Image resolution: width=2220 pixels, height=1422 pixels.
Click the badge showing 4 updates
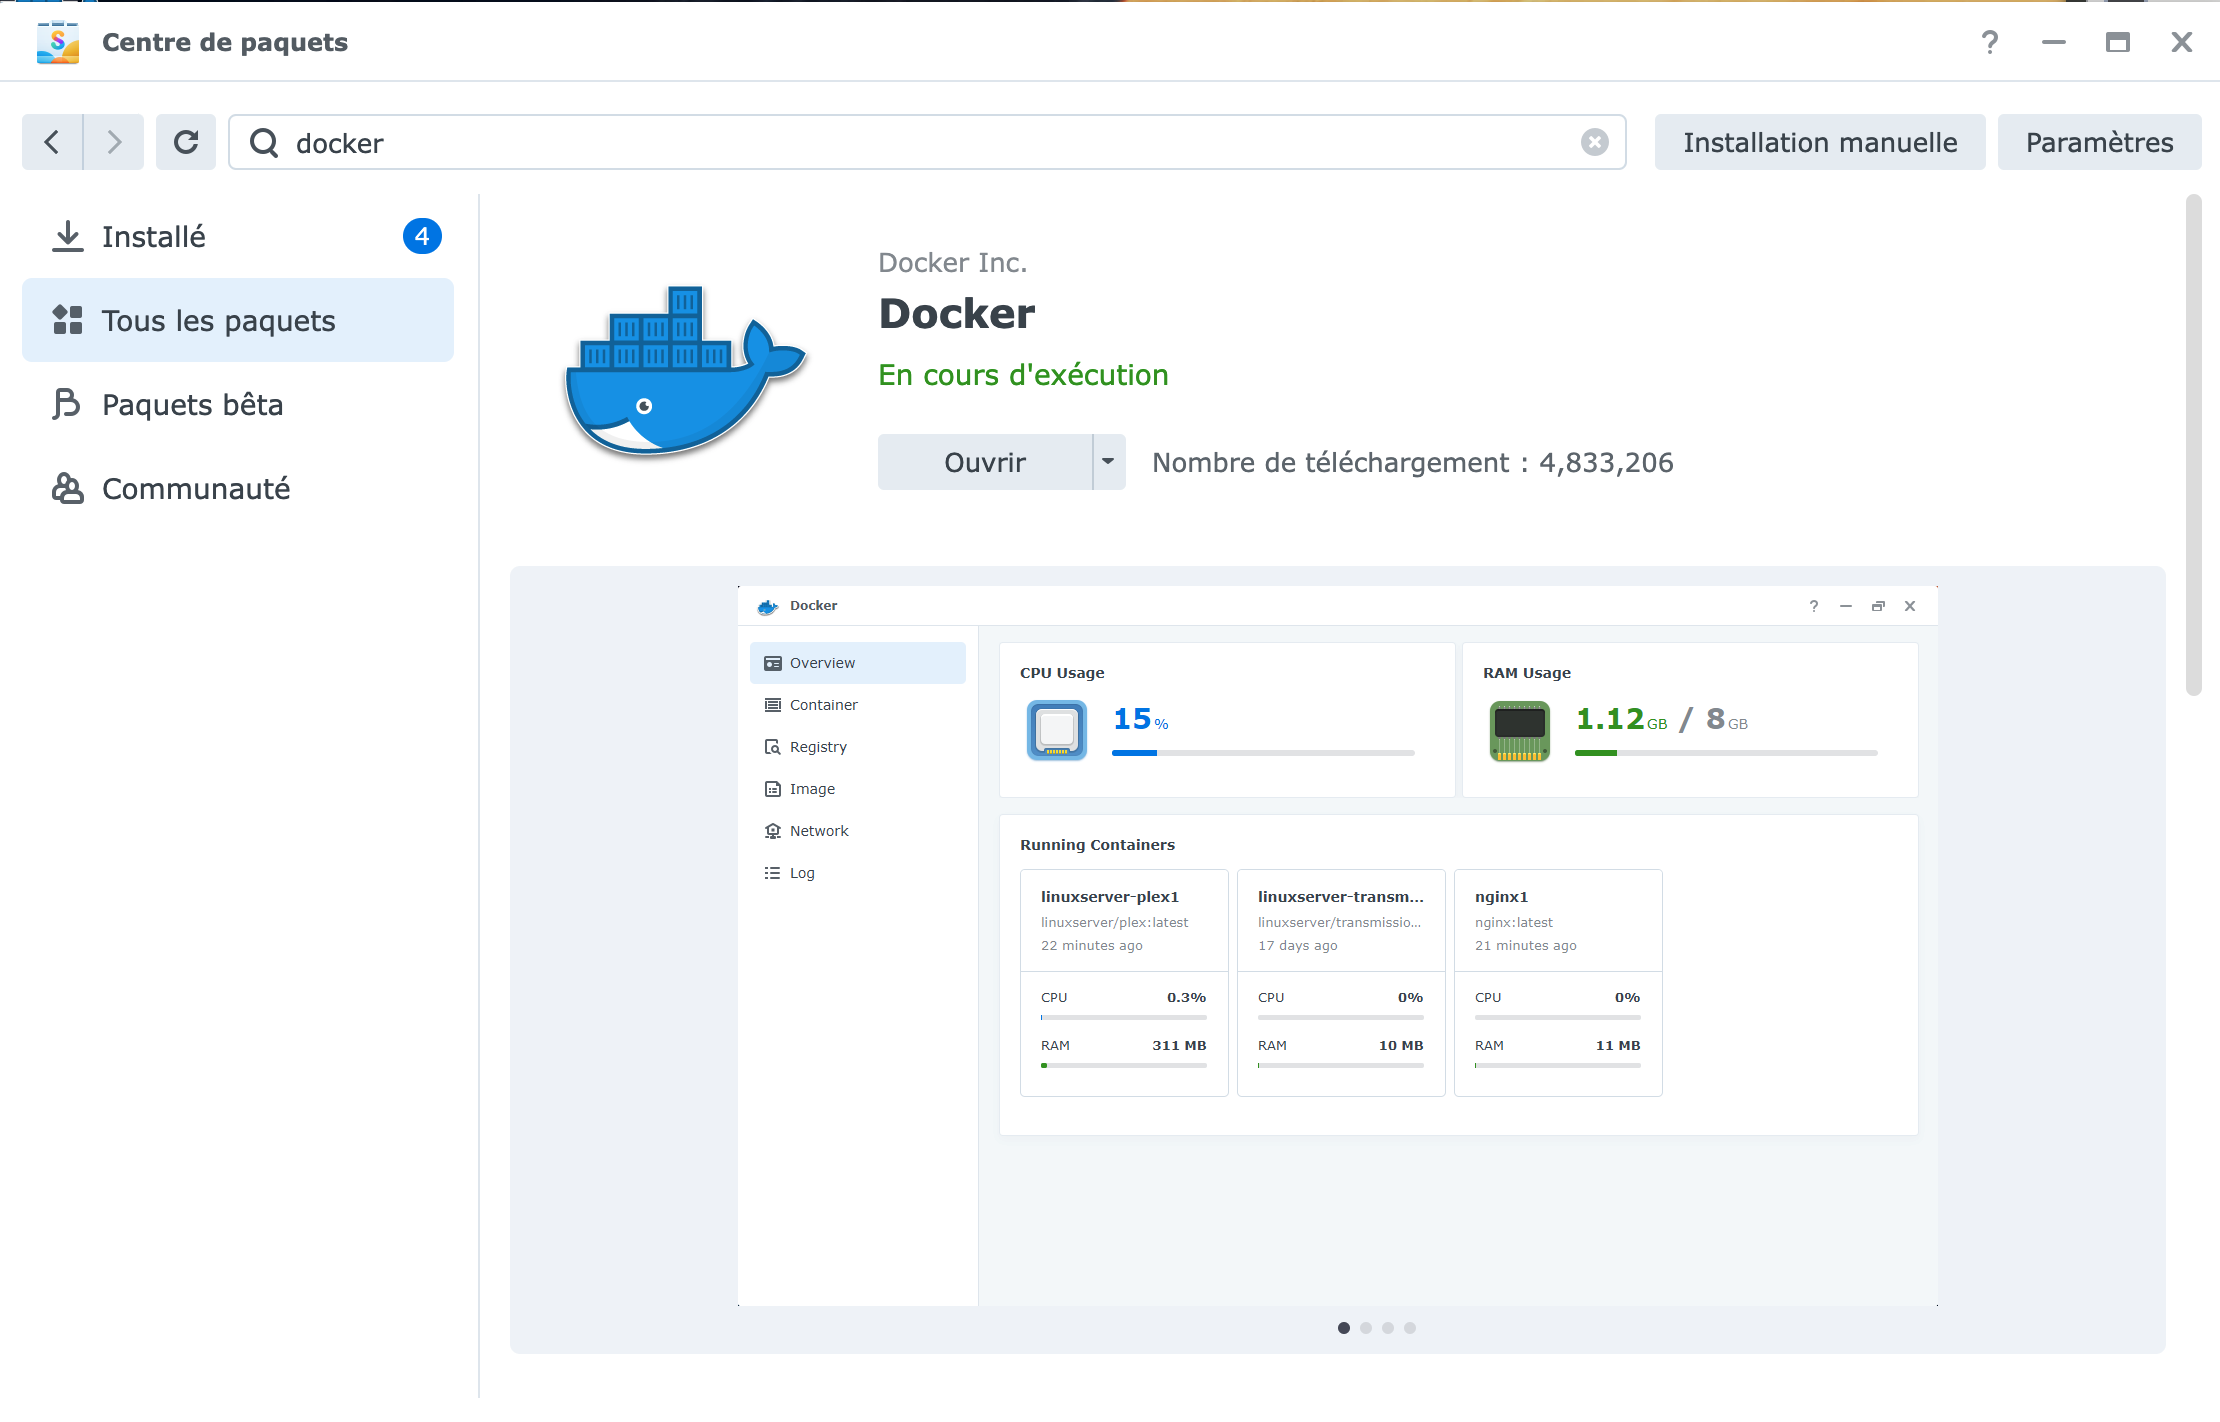(422, 236)
